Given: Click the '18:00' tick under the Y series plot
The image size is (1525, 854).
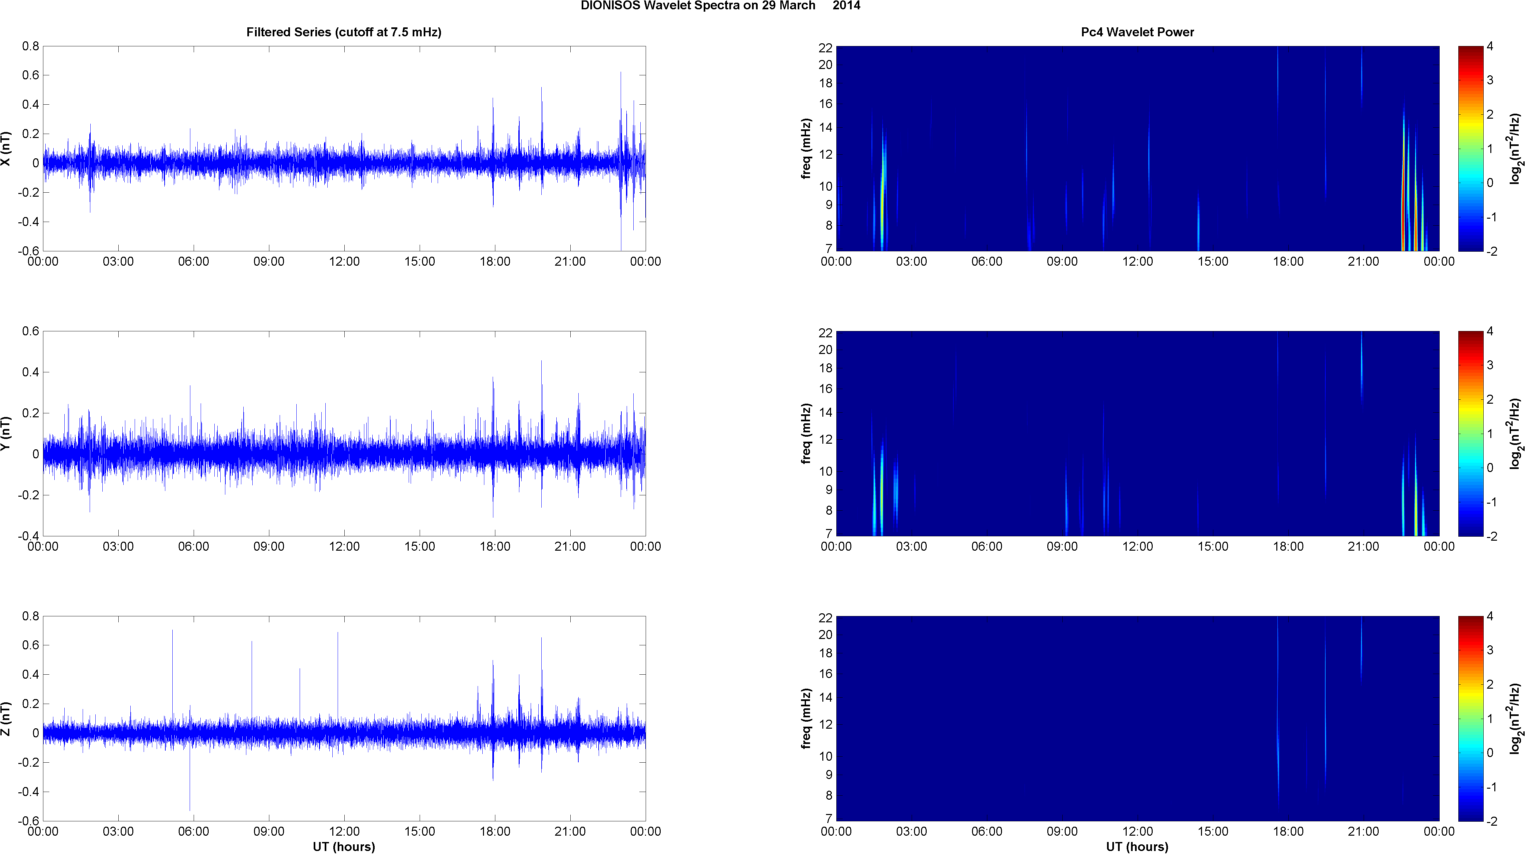Looking at the screenshot, I should coord(495,547).
